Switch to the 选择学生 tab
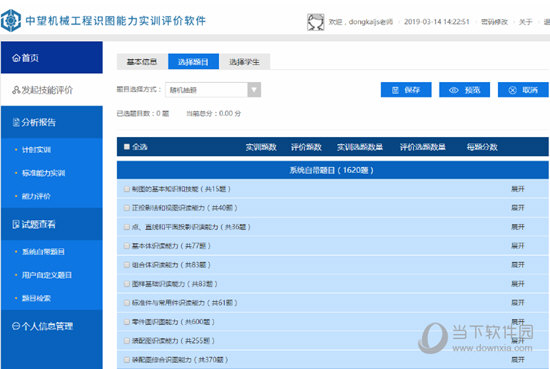The image size is (550, 369). click(x=244, y=62)
